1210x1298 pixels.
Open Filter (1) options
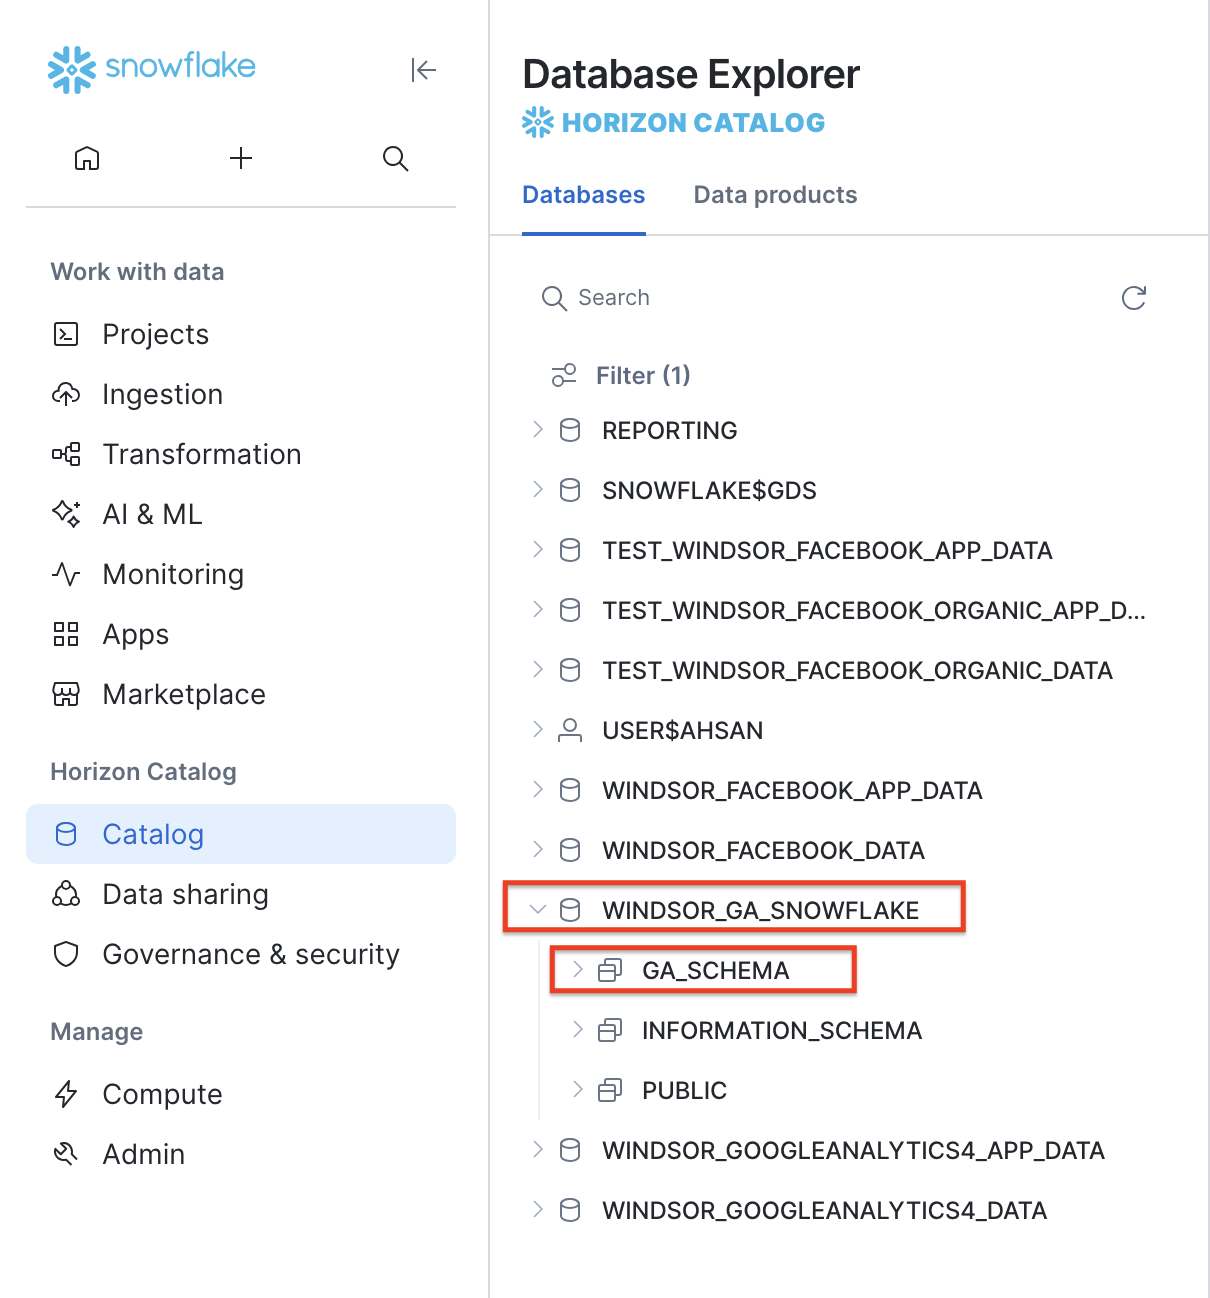(x=621, y=375)
